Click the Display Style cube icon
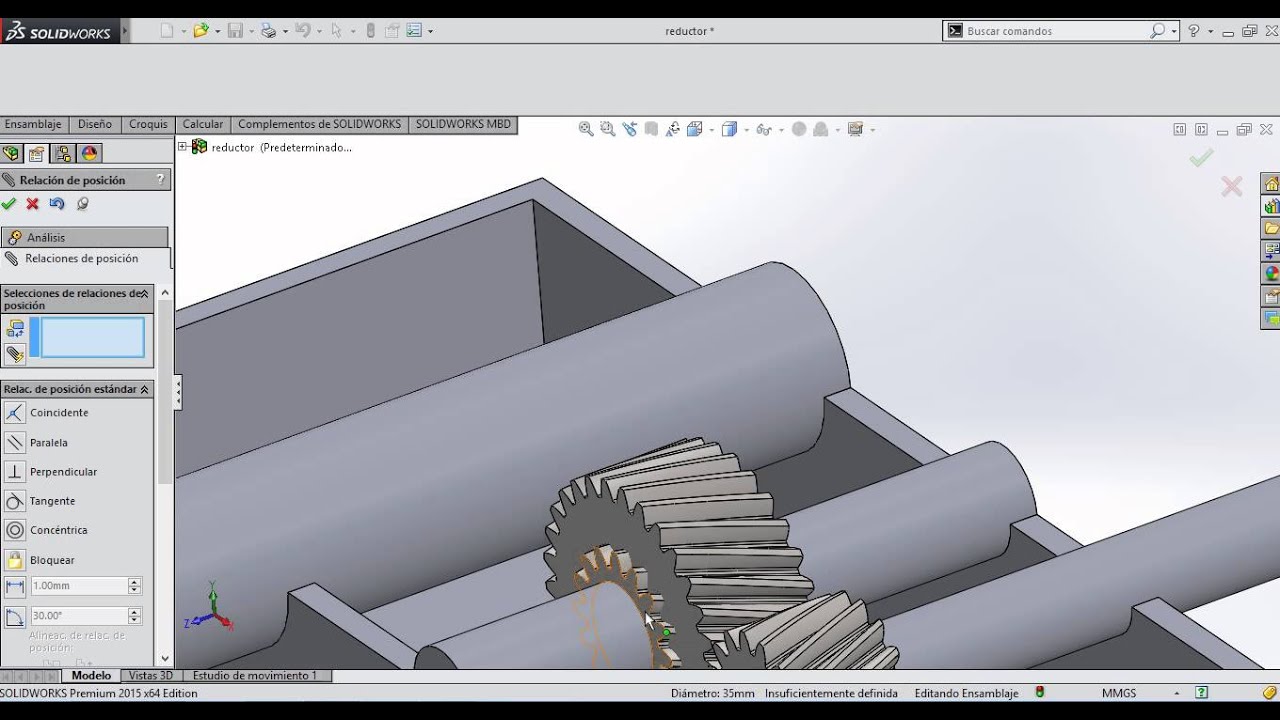 [729, 129]
